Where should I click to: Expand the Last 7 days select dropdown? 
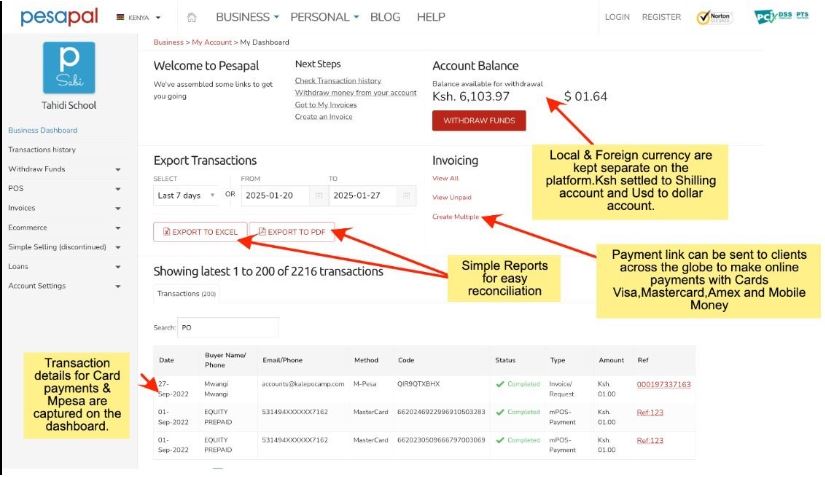pyautogui.click(x=185, y=195)
